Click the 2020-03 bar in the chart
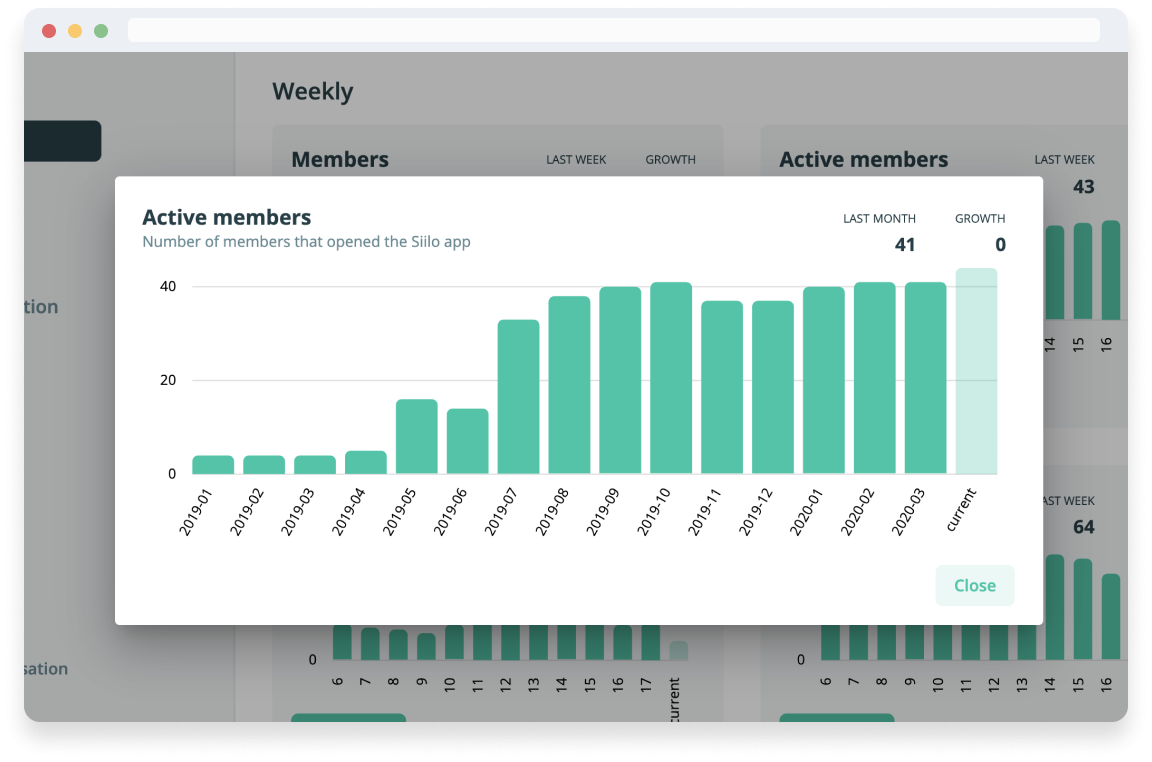This screenshot has height=762, width=1152. click(925, 378)
